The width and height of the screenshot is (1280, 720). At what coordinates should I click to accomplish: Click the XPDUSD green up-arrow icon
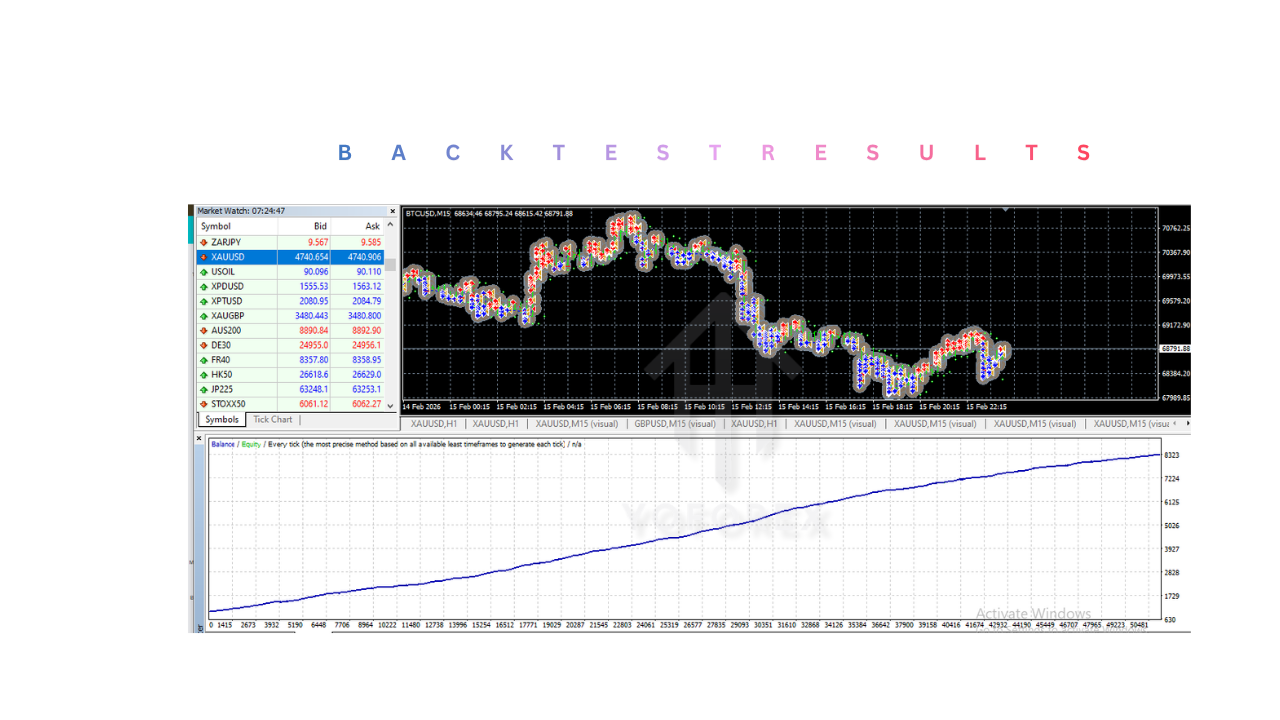click(x=204, y=286)
